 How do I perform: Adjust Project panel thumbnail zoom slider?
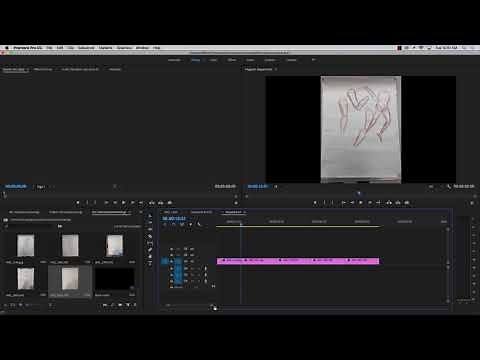(33, 305)
